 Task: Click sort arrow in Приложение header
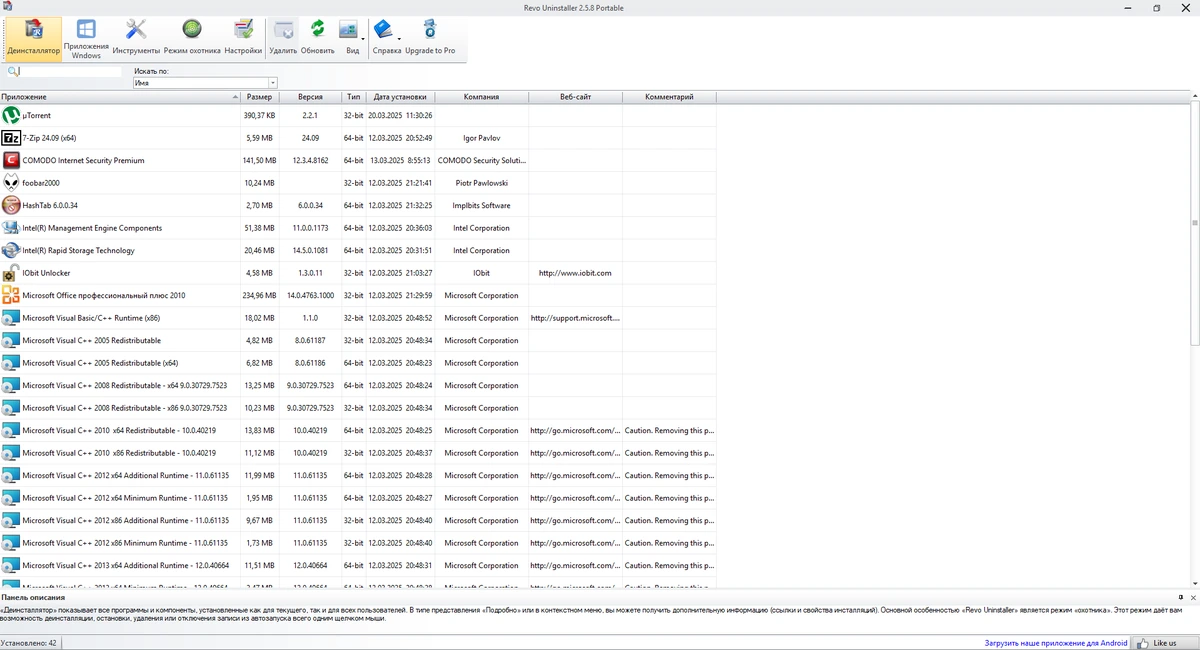tap(236, 97)
